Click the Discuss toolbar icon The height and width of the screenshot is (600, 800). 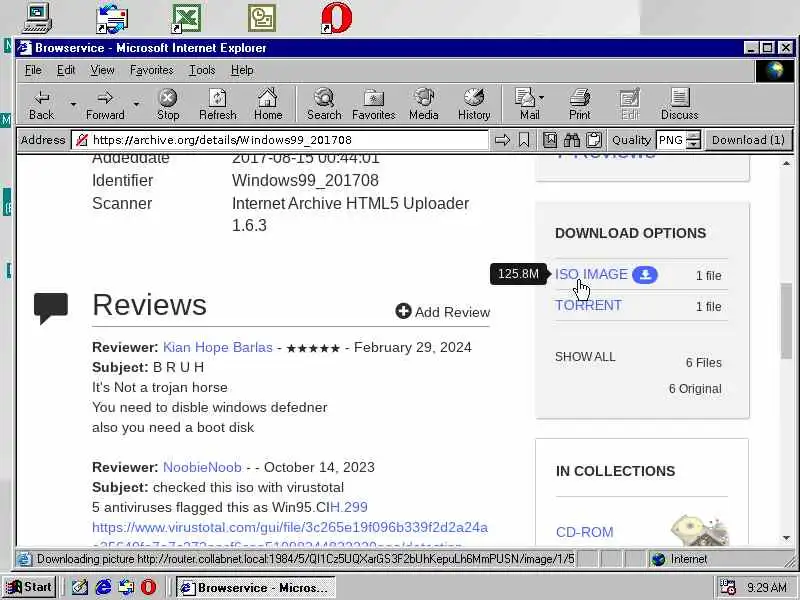click(680, 105)
